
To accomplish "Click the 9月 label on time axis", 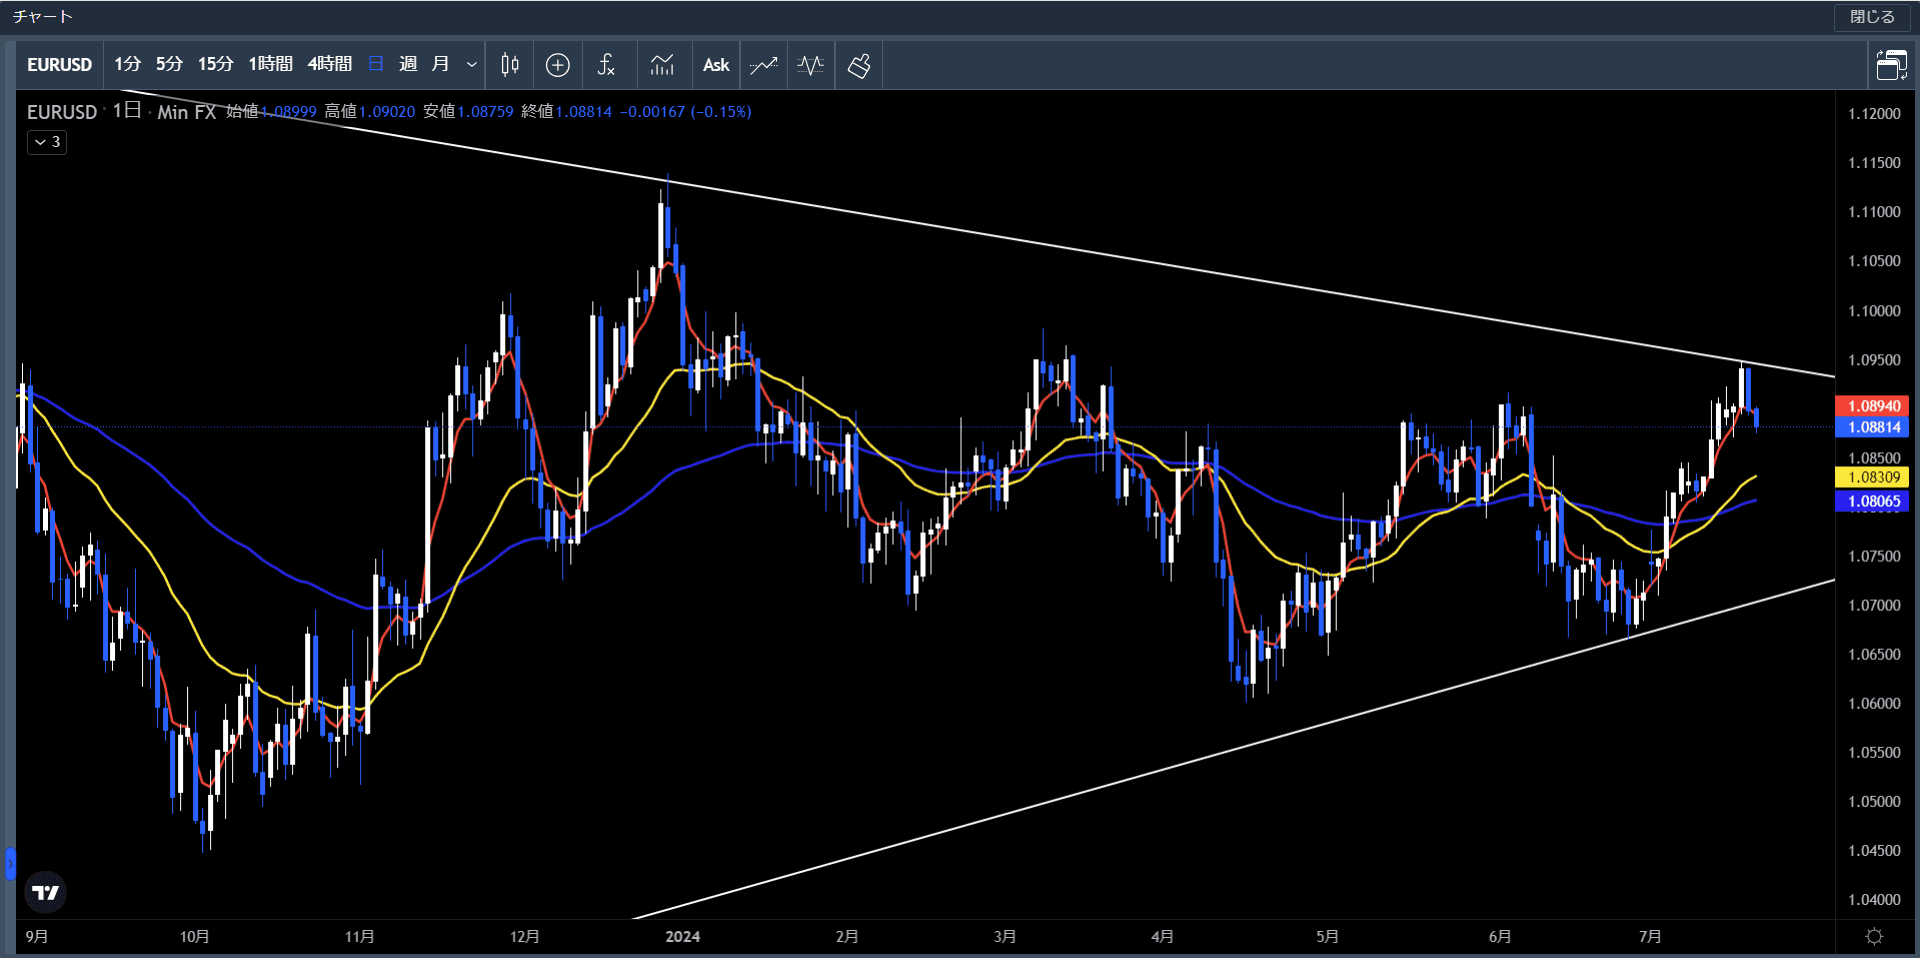I will (37, 936).
